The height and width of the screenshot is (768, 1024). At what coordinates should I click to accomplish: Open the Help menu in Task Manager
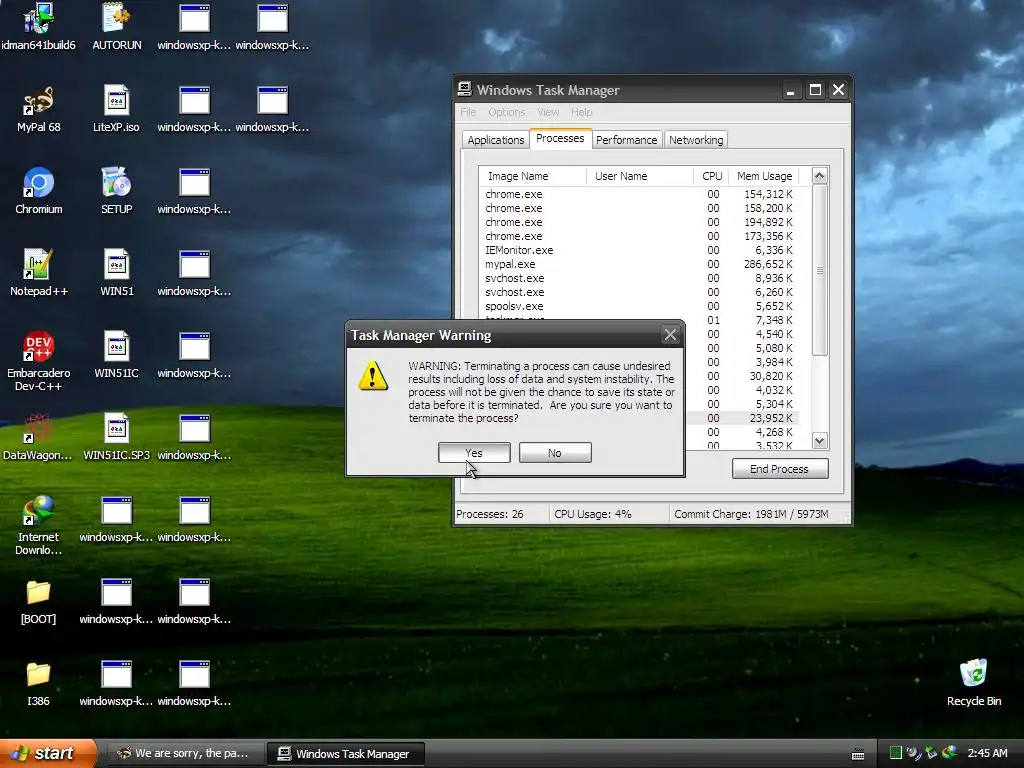tap(581, 112)
